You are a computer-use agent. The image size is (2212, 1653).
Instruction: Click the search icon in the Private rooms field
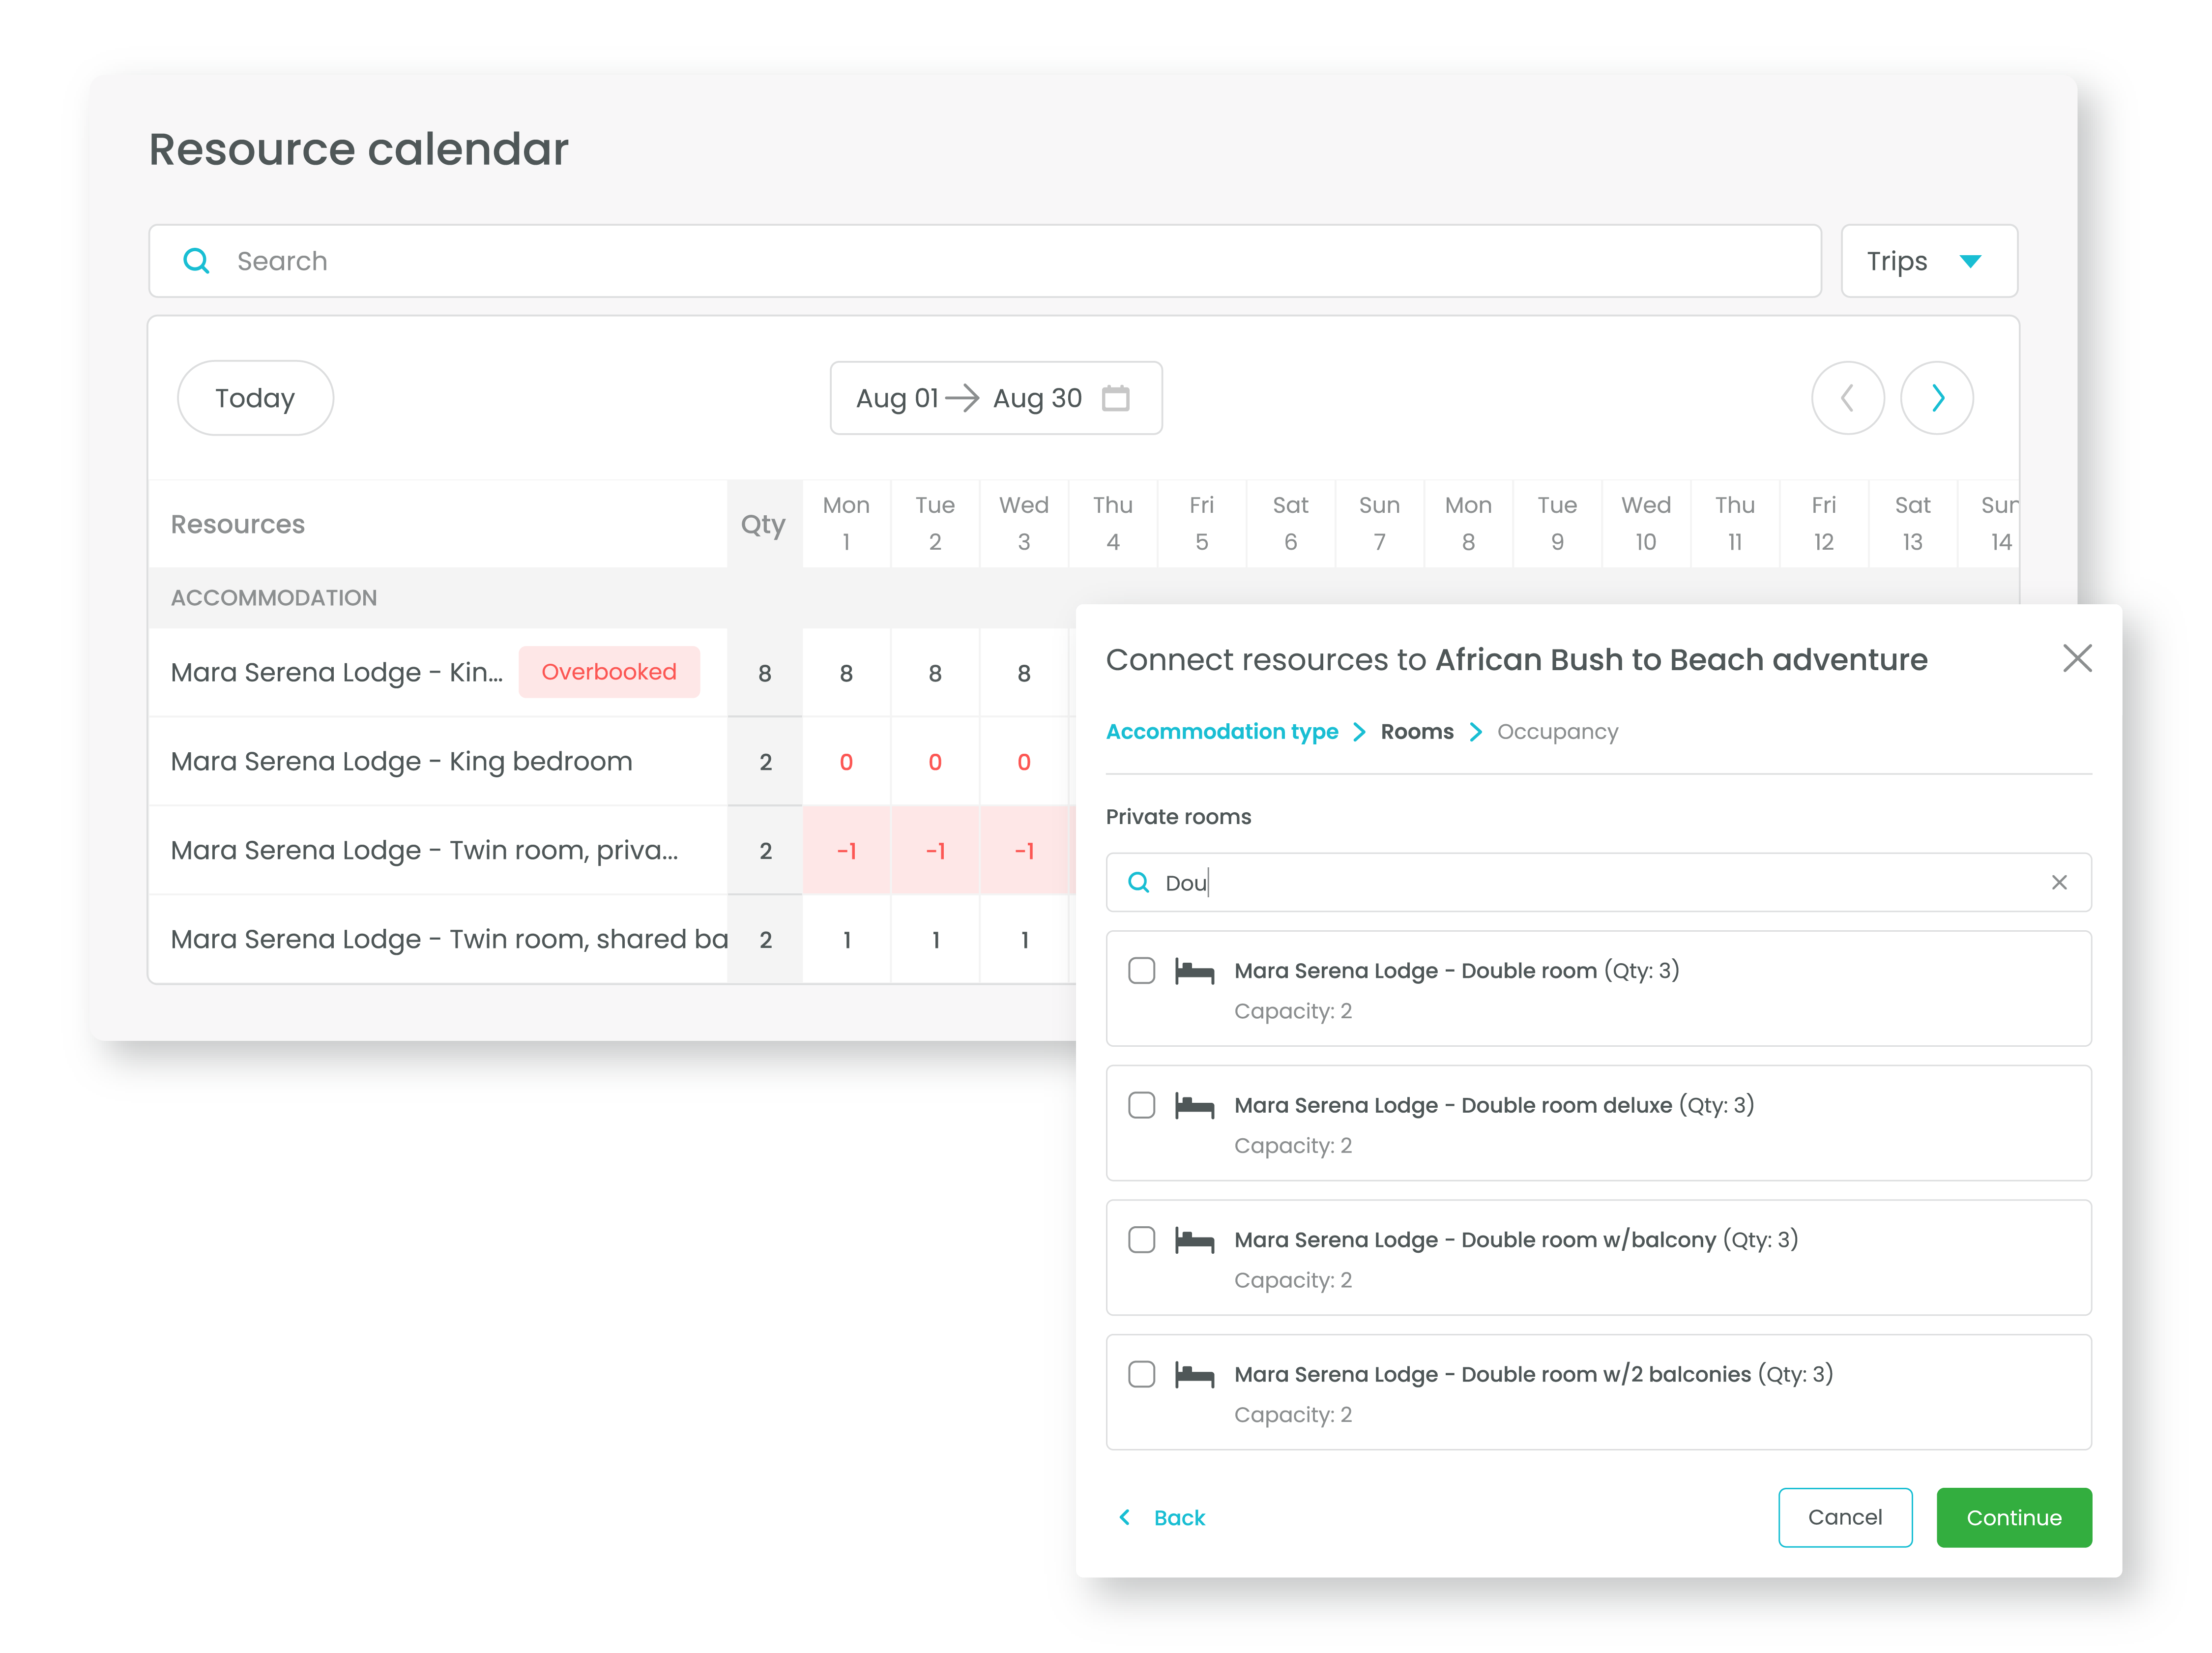click(1138, 882)
